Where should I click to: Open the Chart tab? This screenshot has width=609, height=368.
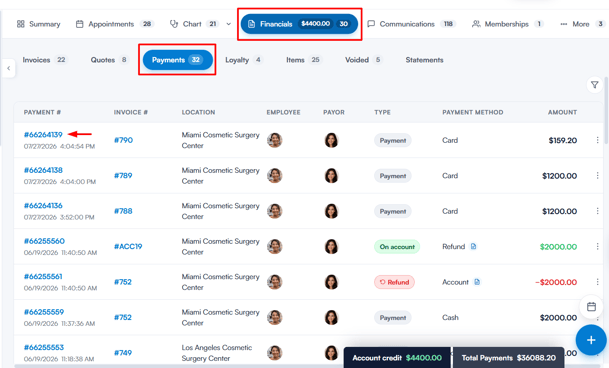click(x=194, y=24)
